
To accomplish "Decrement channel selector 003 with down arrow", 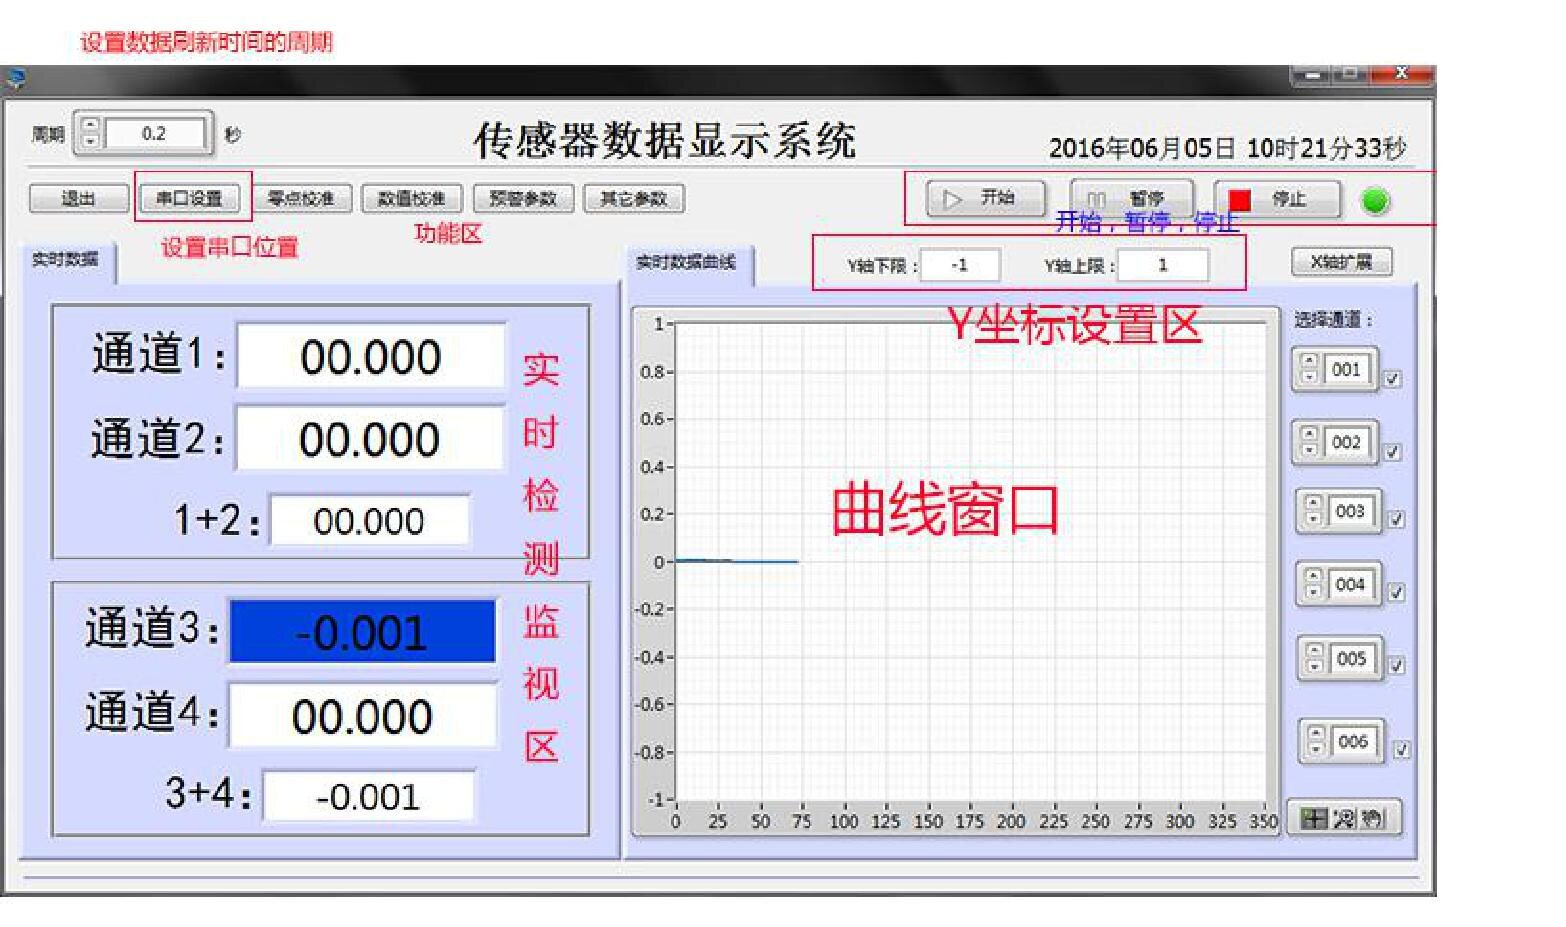I will [1314, 518].
